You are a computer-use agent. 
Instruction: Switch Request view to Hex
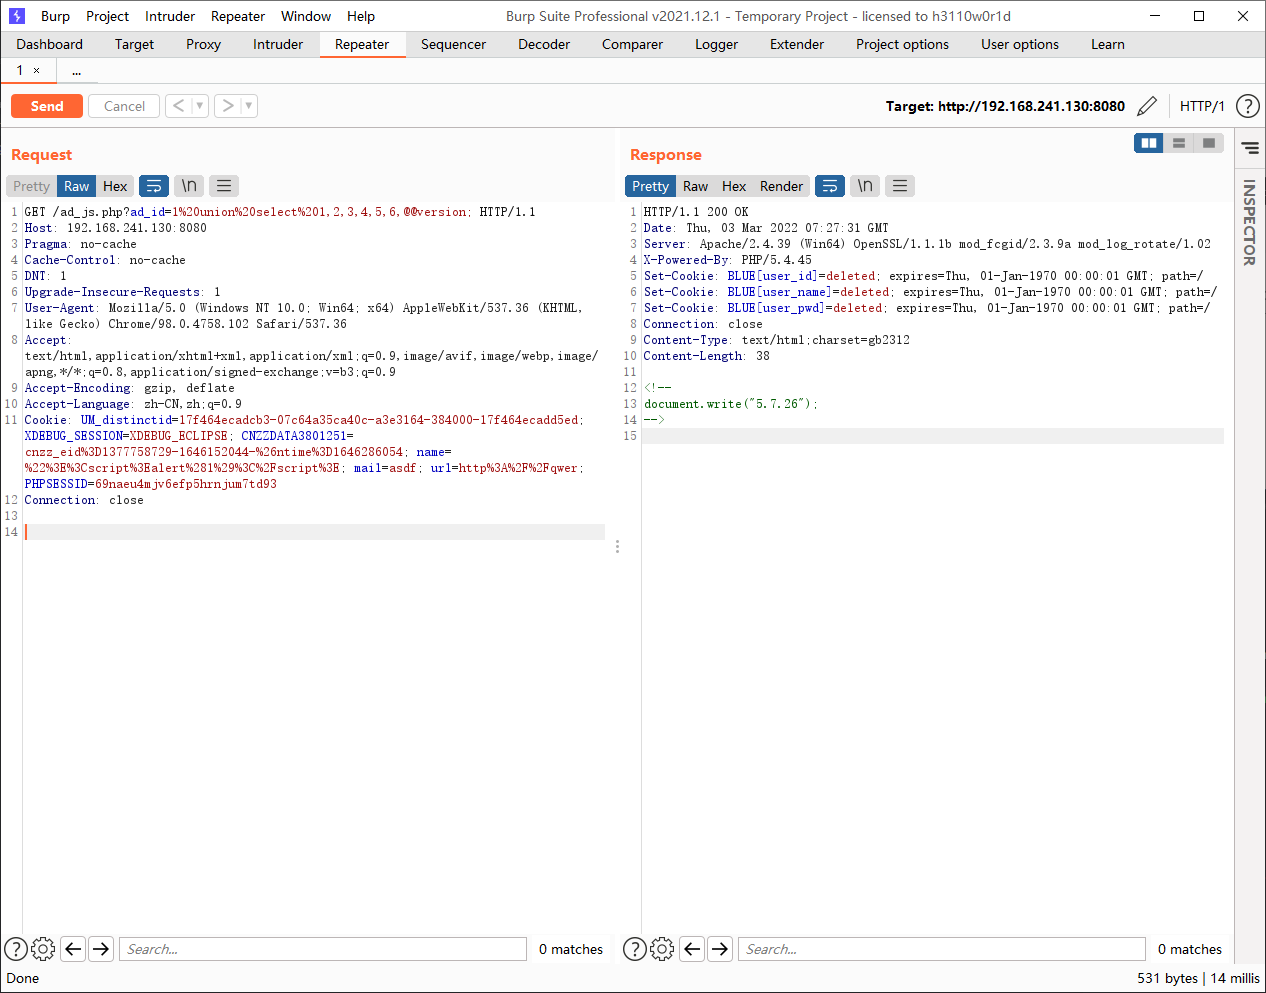point(115,186)
